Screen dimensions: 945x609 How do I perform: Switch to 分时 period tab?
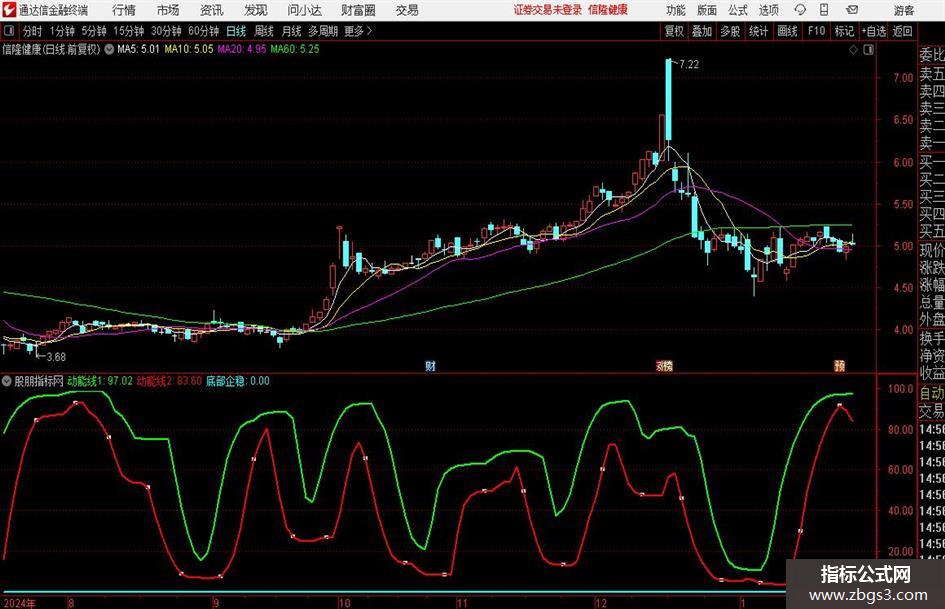coord(32,31)
